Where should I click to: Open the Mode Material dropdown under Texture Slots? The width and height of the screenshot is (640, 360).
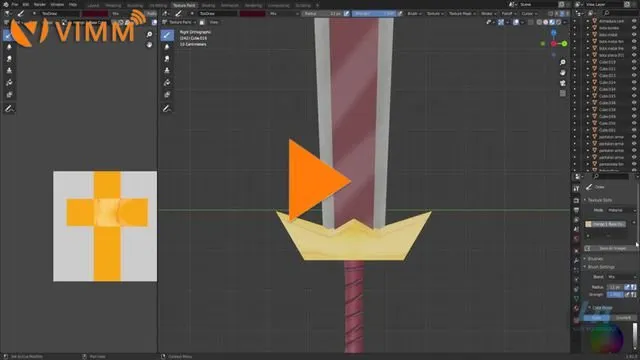pyautogui.click(x=621, y=210)
